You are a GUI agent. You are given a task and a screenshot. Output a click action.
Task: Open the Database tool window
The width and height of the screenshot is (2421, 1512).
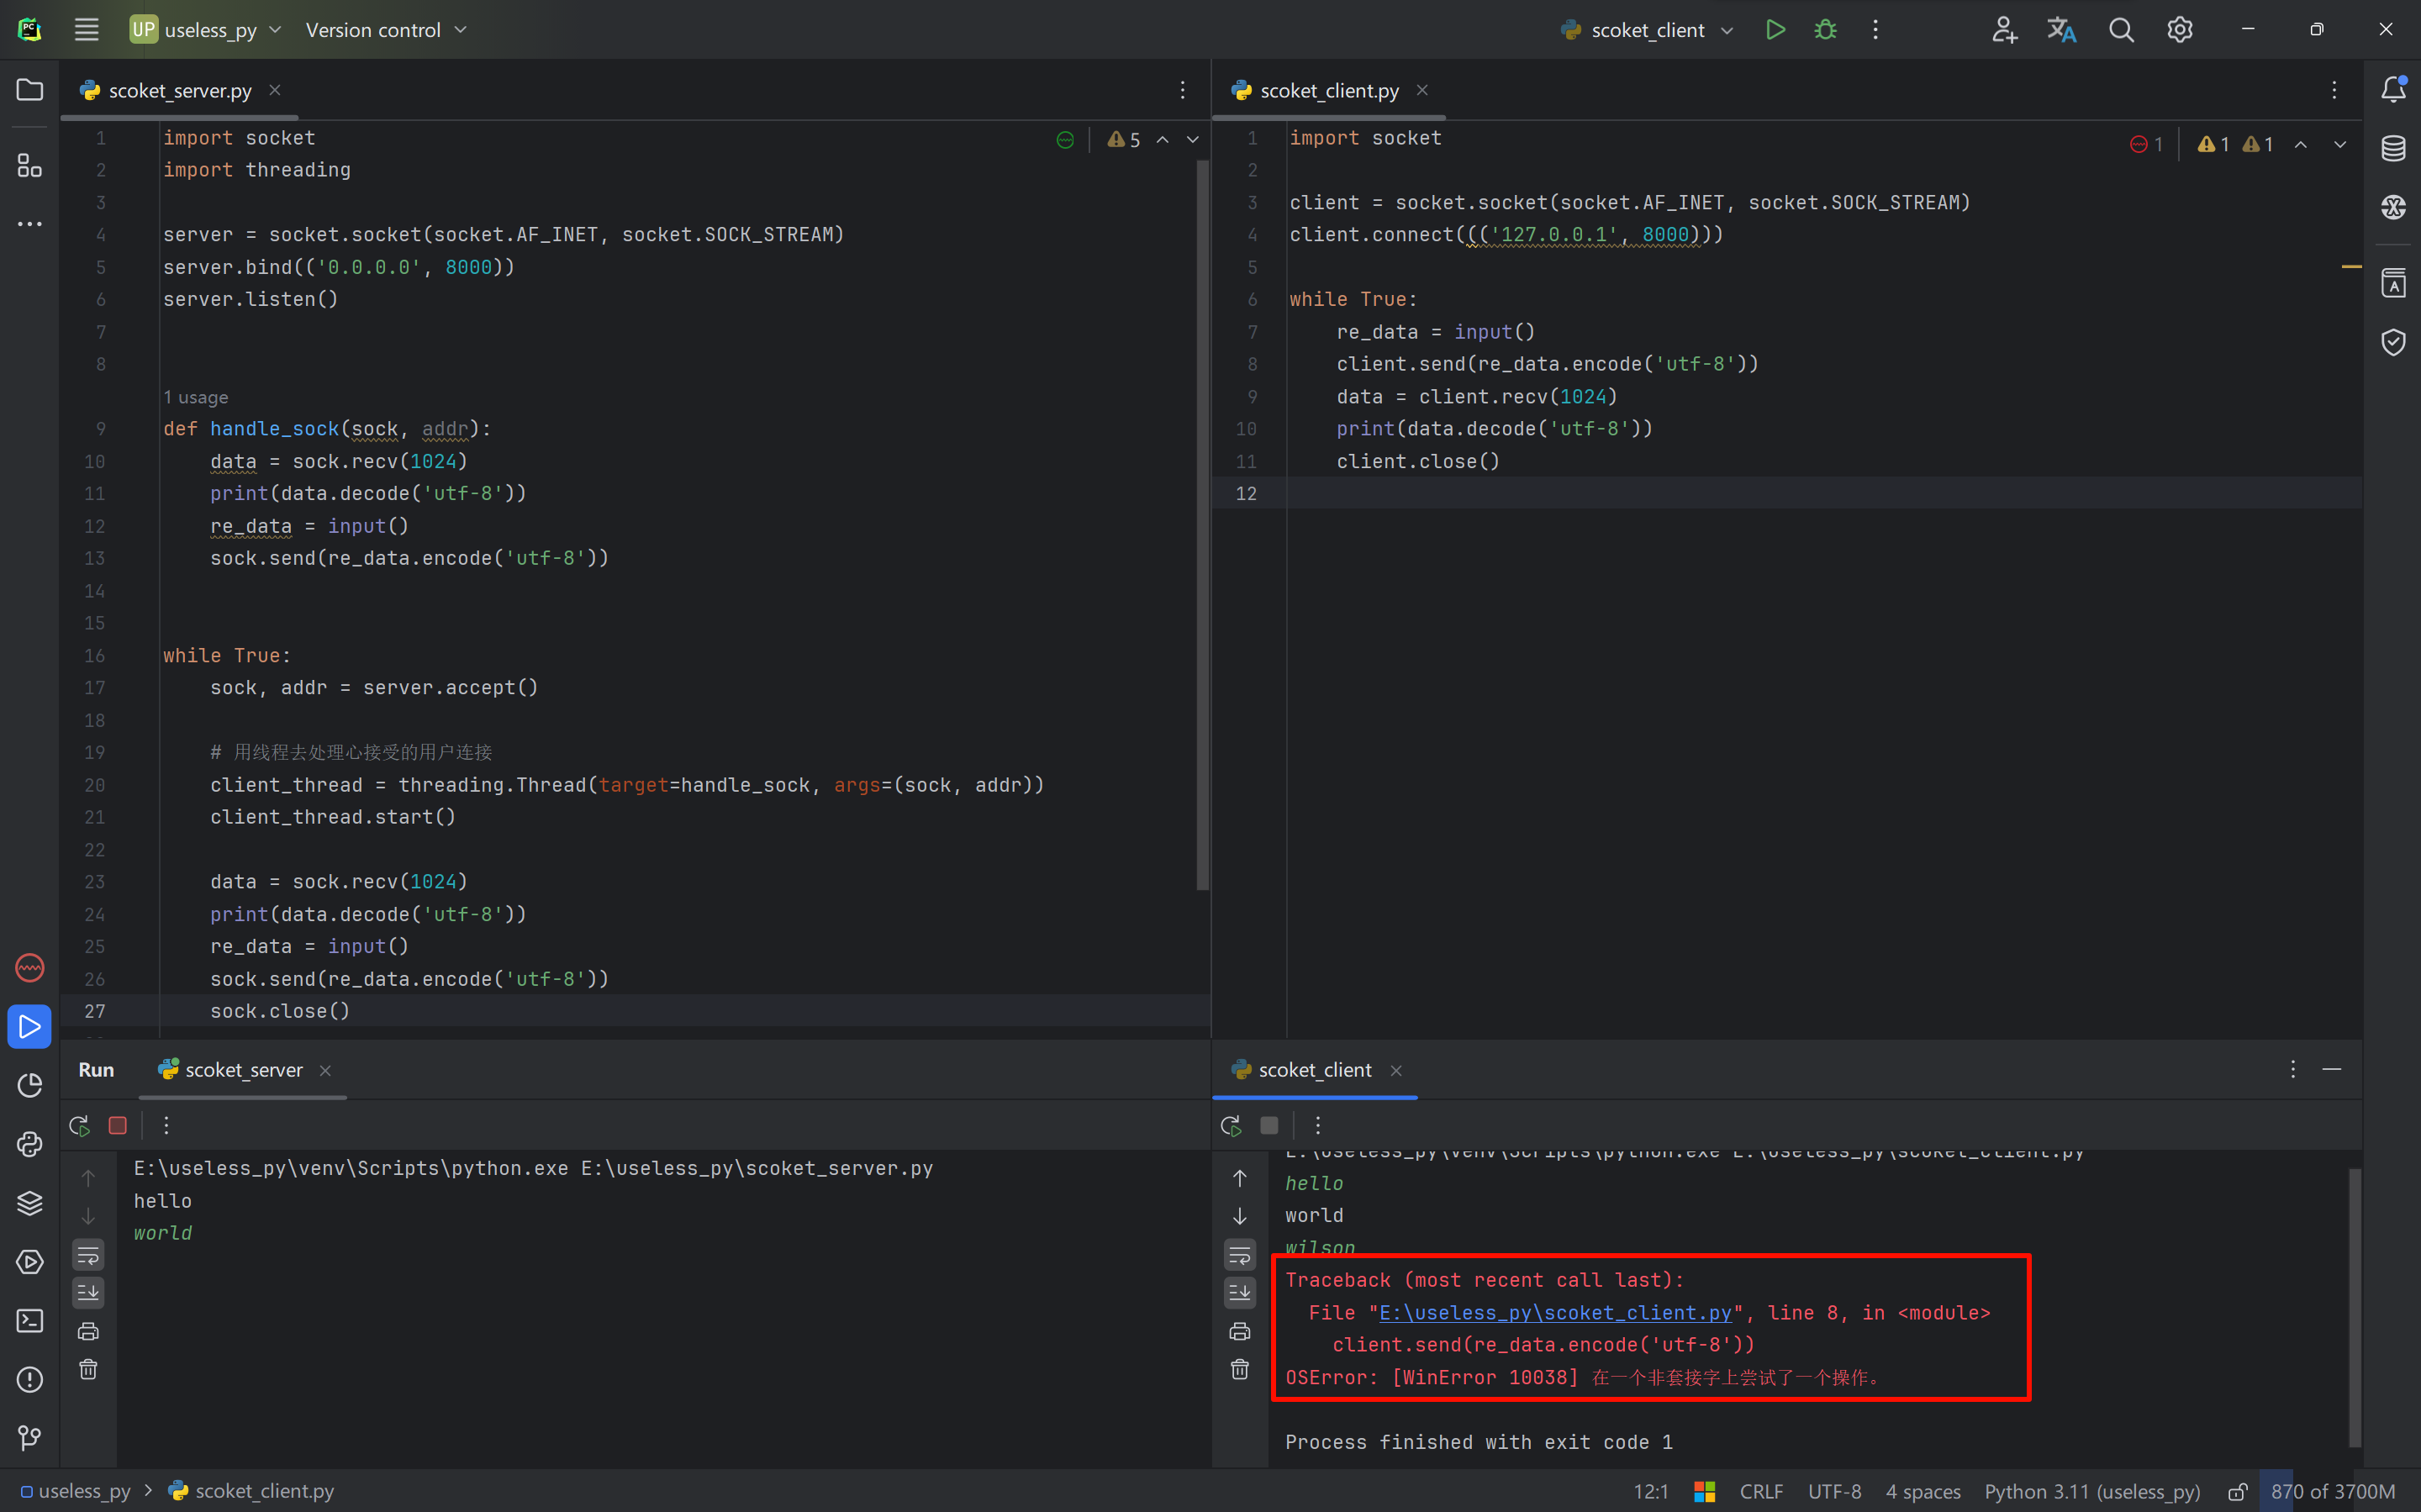2393,148
